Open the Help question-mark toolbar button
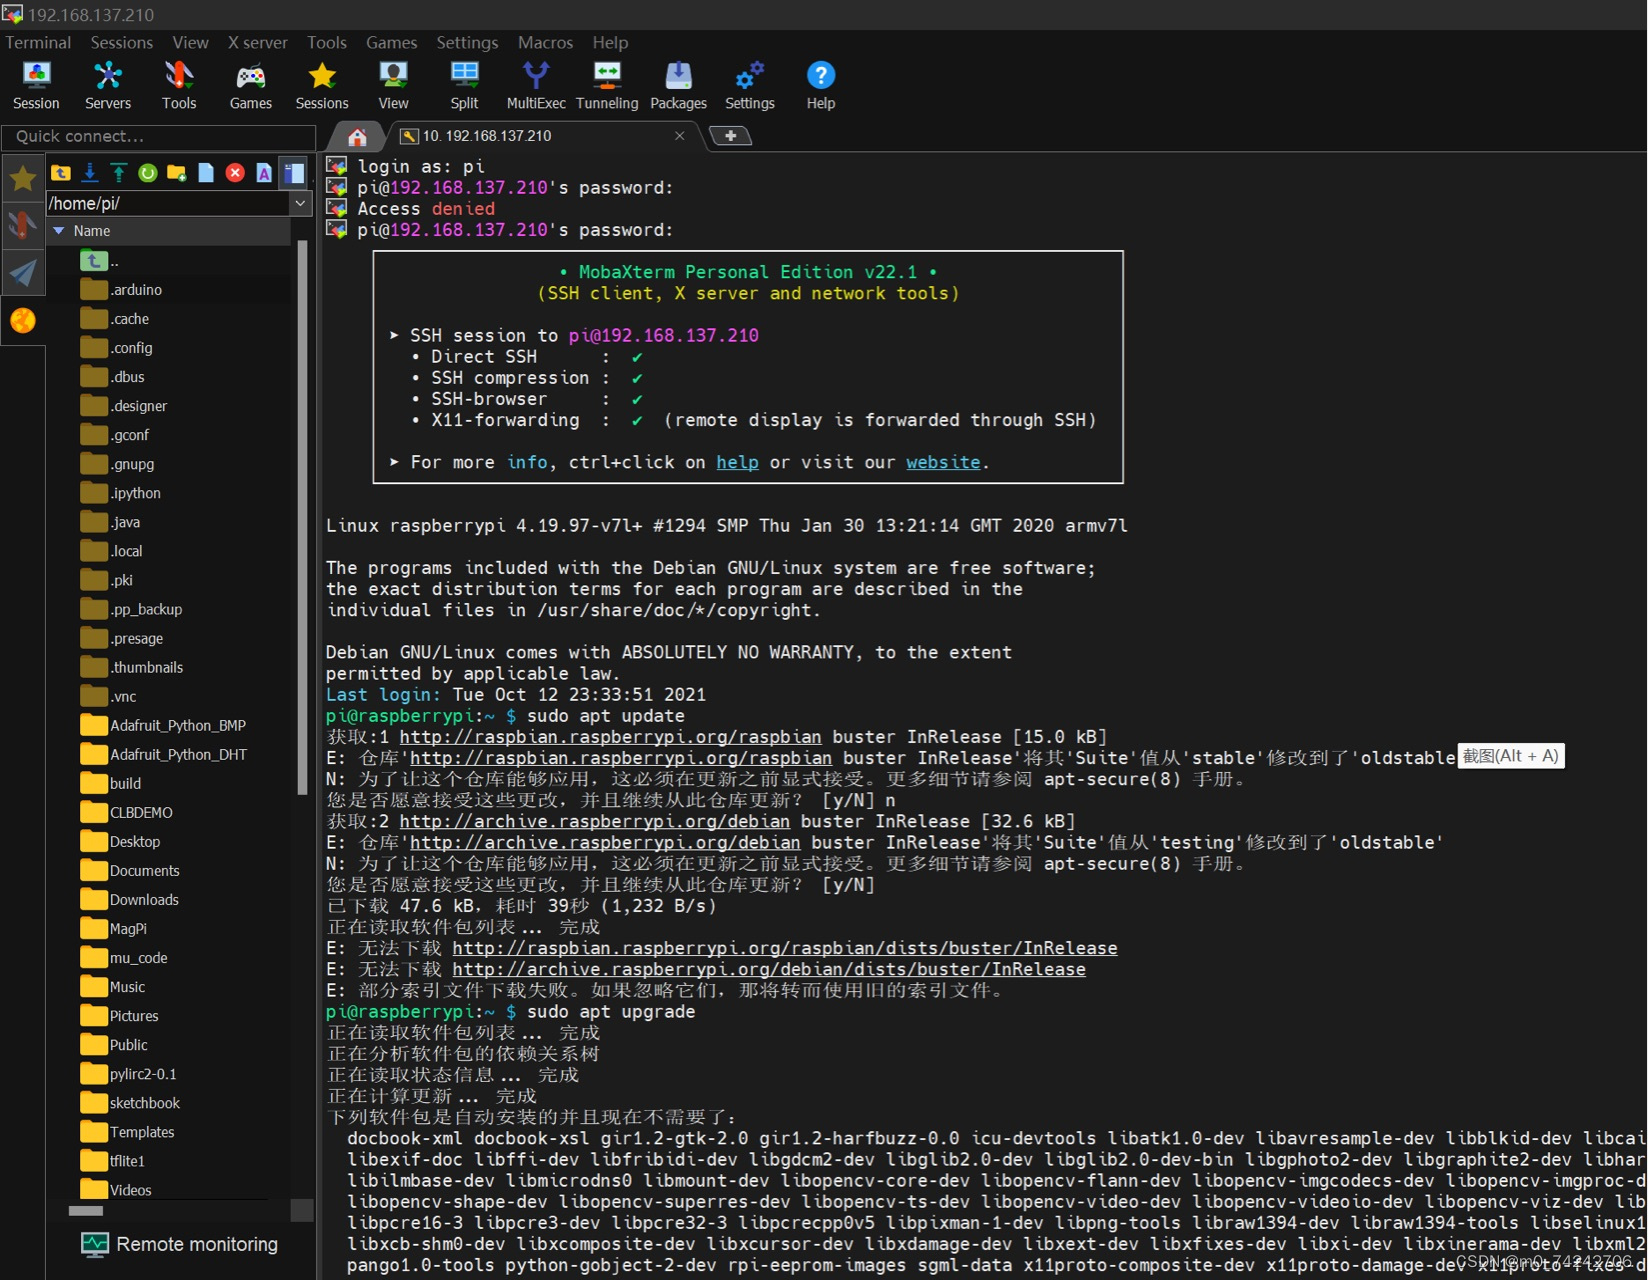Viewport: 1648px width, 1280px height. 821,85
